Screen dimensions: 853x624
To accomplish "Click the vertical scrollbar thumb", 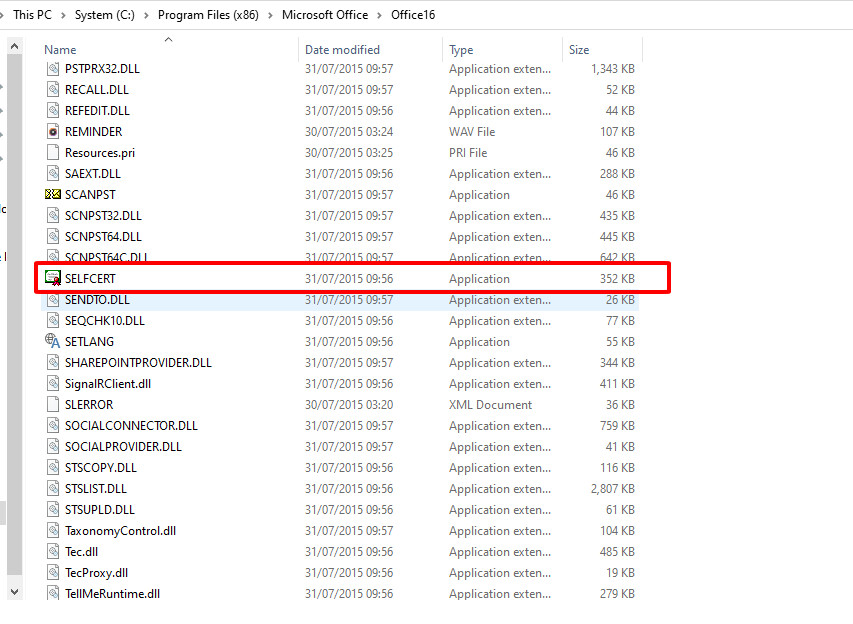I will (x=15, y=314).
